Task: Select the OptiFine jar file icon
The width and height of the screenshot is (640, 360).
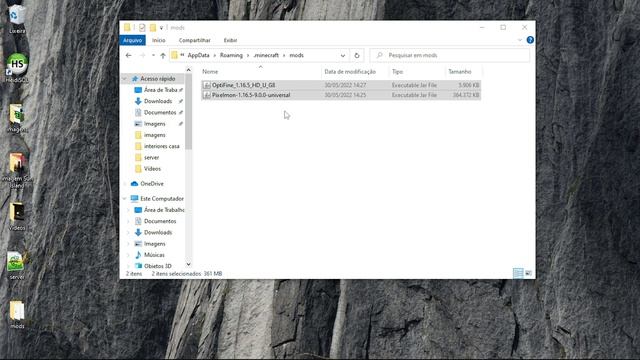Action: pyautogui.click(x=207, y=85)
